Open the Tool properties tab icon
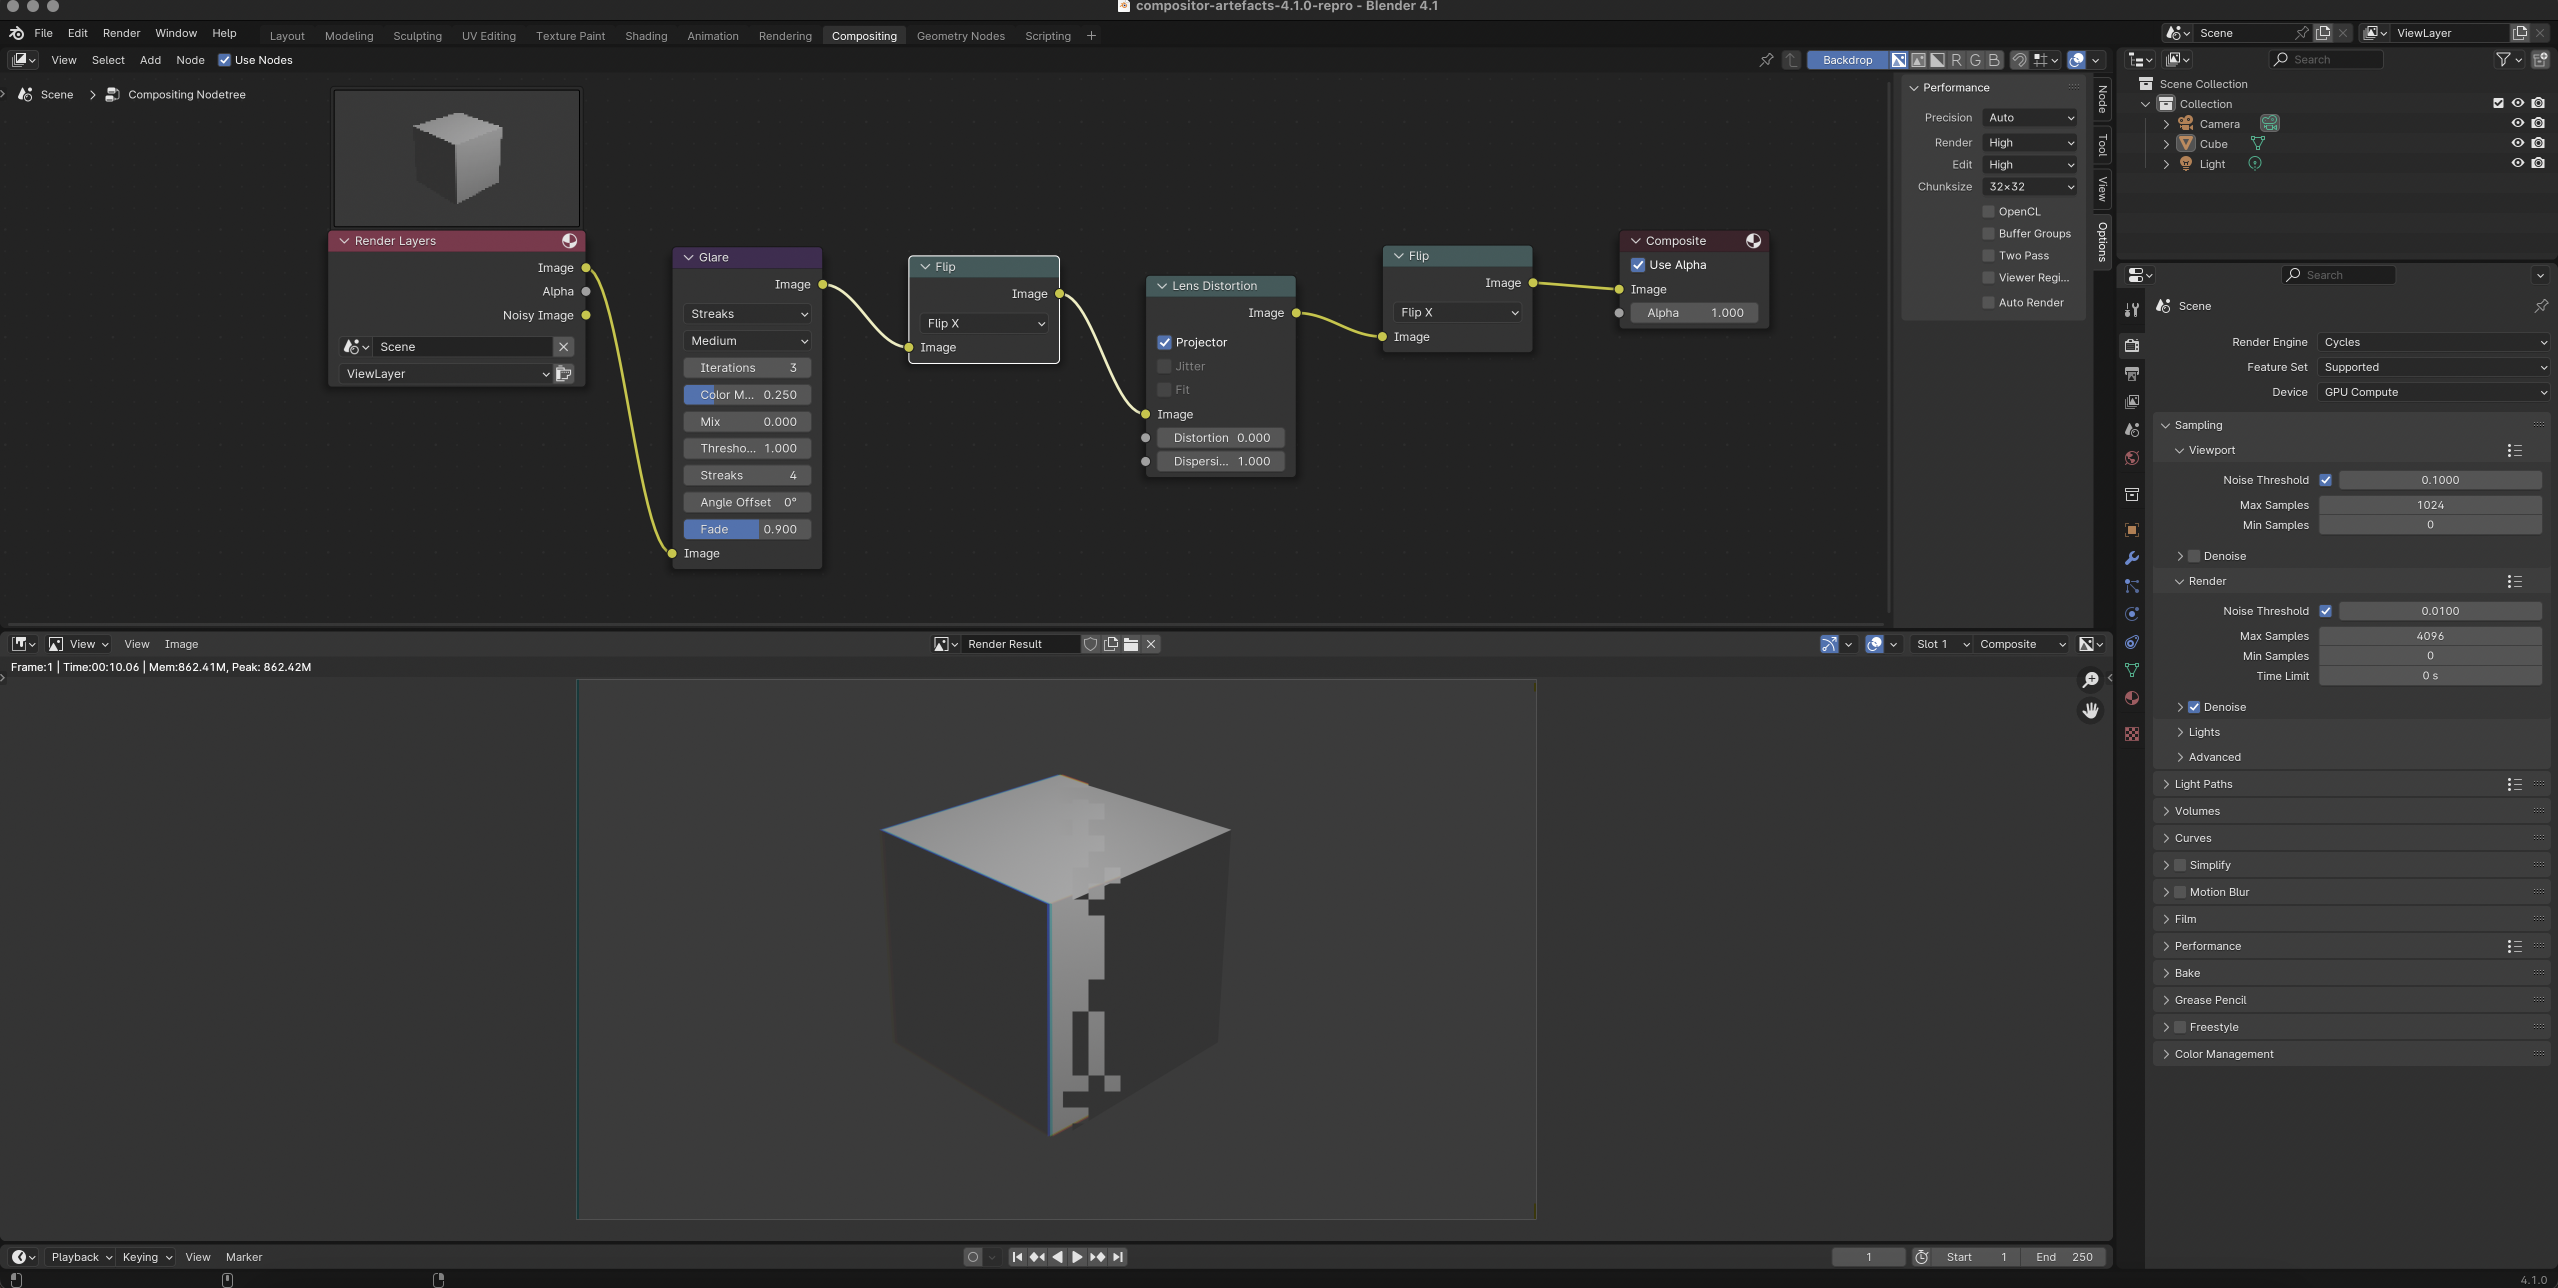This screenshot has width=2558, height=1288. (2132, 309)
